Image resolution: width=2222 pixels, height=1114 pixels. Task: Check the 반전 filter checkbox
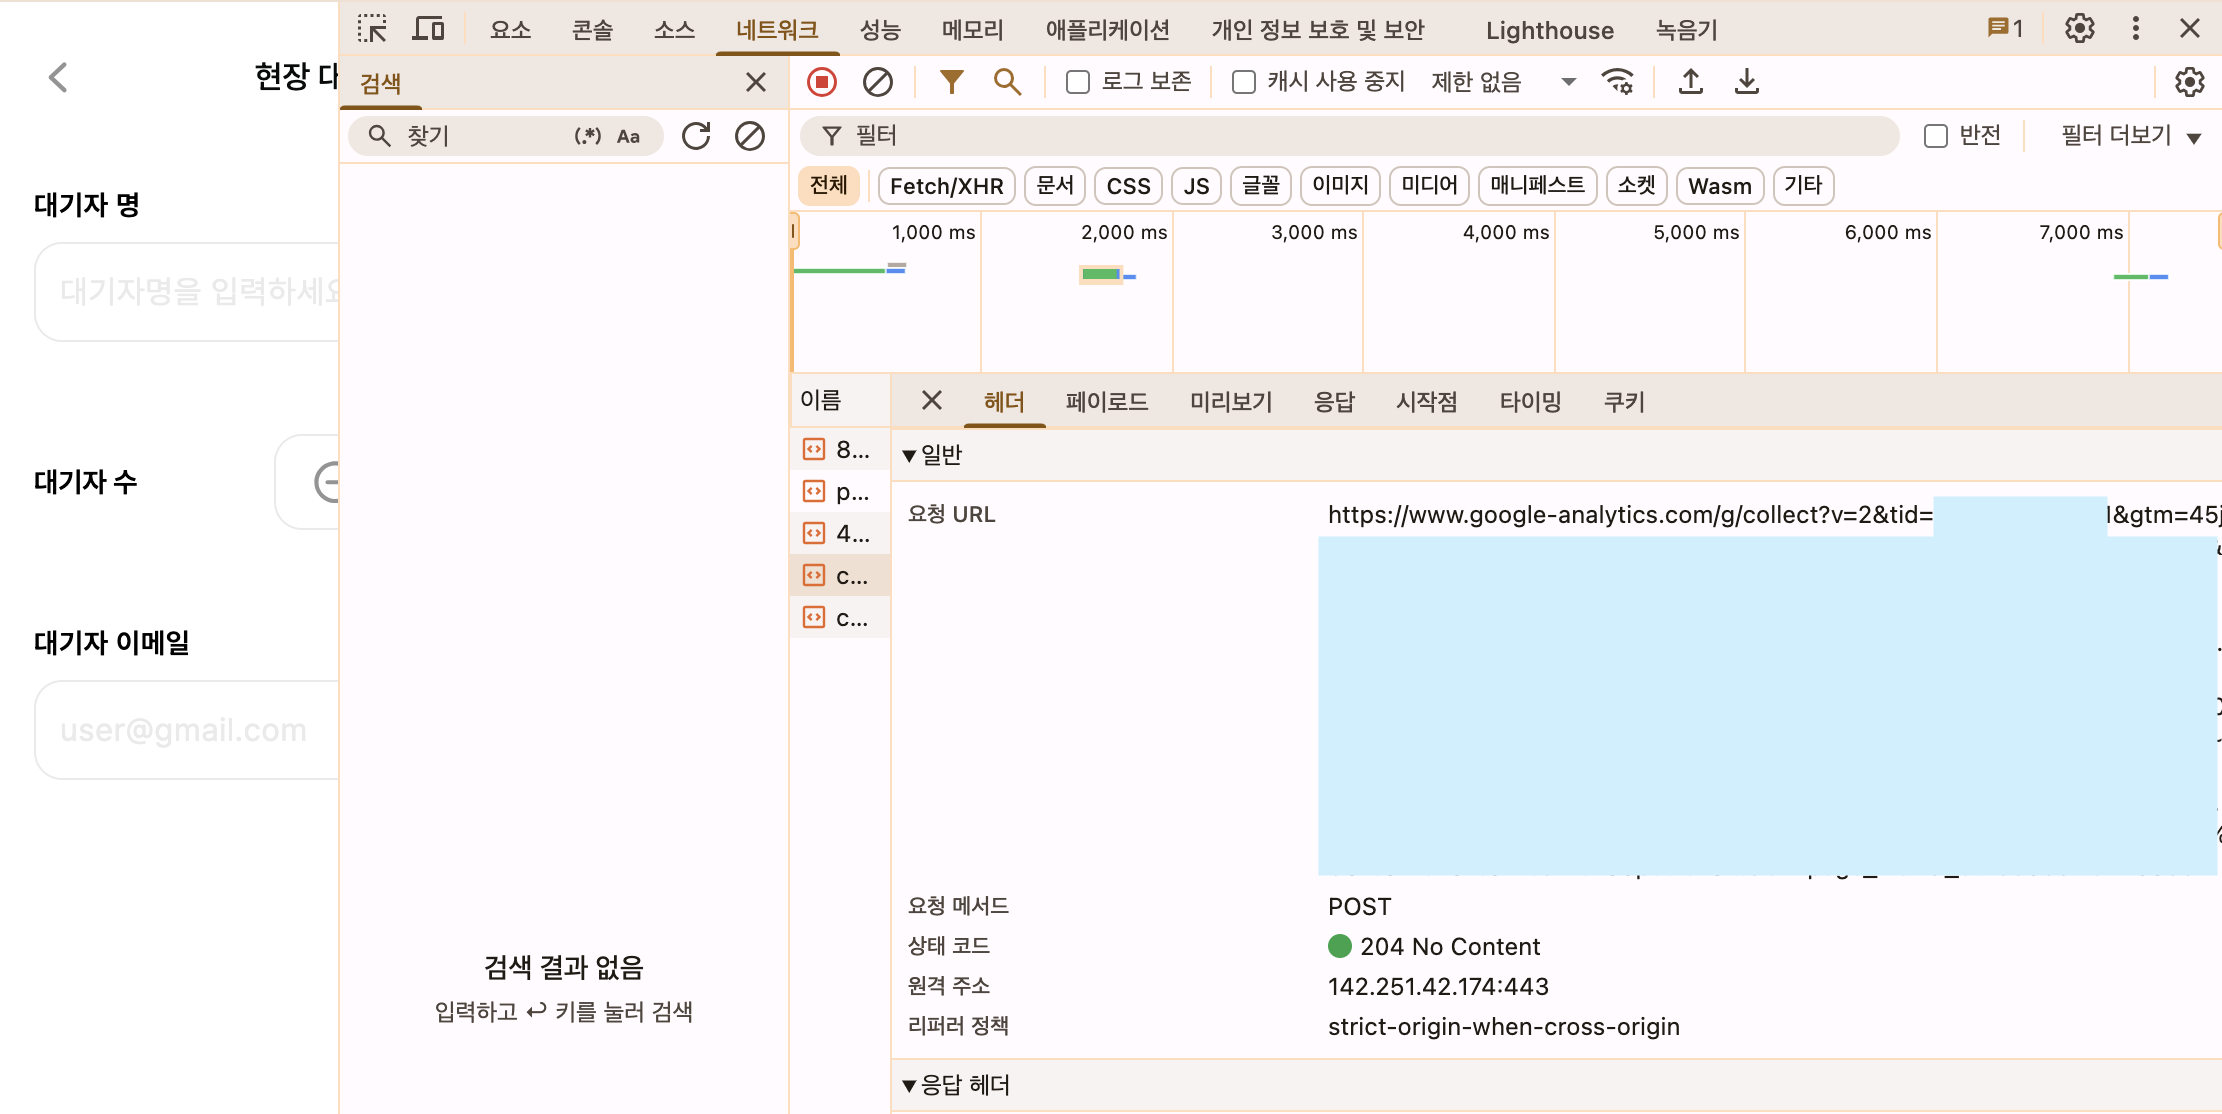1936,136
